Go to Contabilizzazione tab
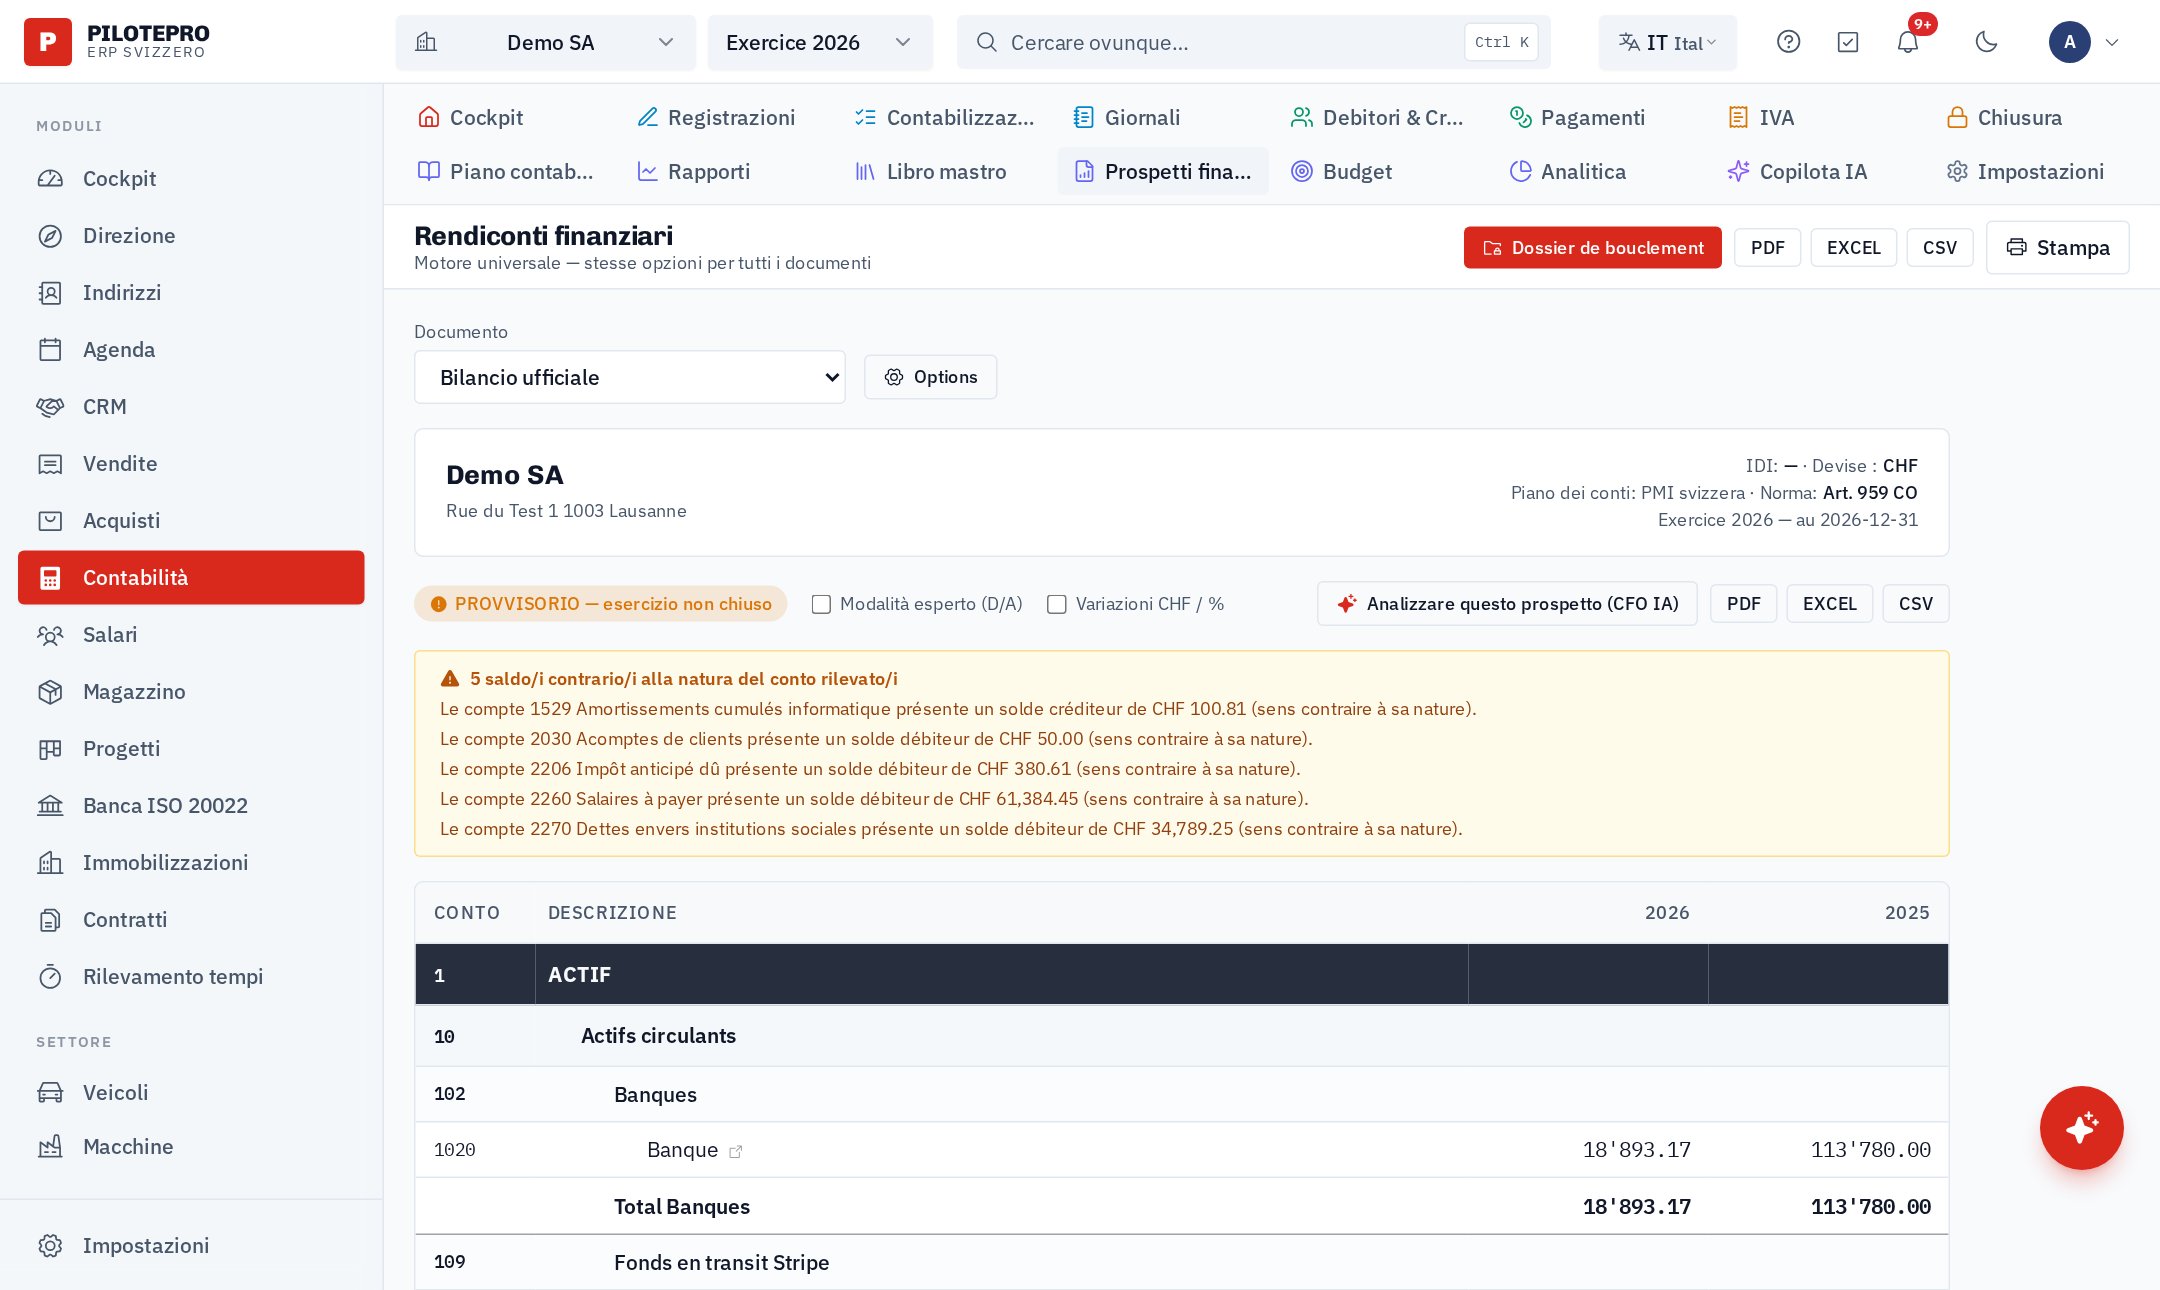Image resolution: width=2160 pixels, height=1290 pixels. [x=945, y=117]
